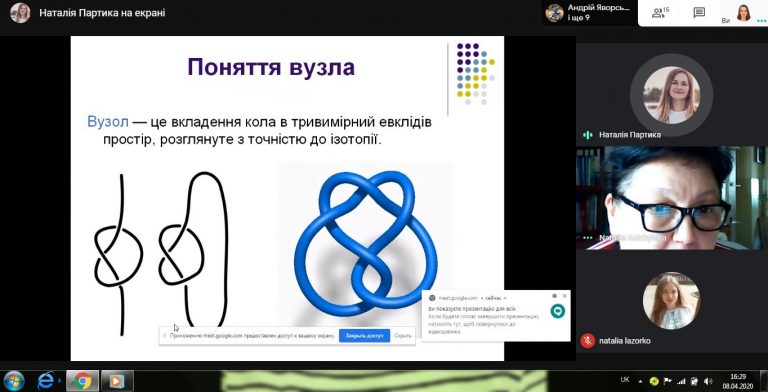Open clock showing 16:29 in tray
Screen dimensions: 768x392
pyautogui.click(x=738, y=381)
